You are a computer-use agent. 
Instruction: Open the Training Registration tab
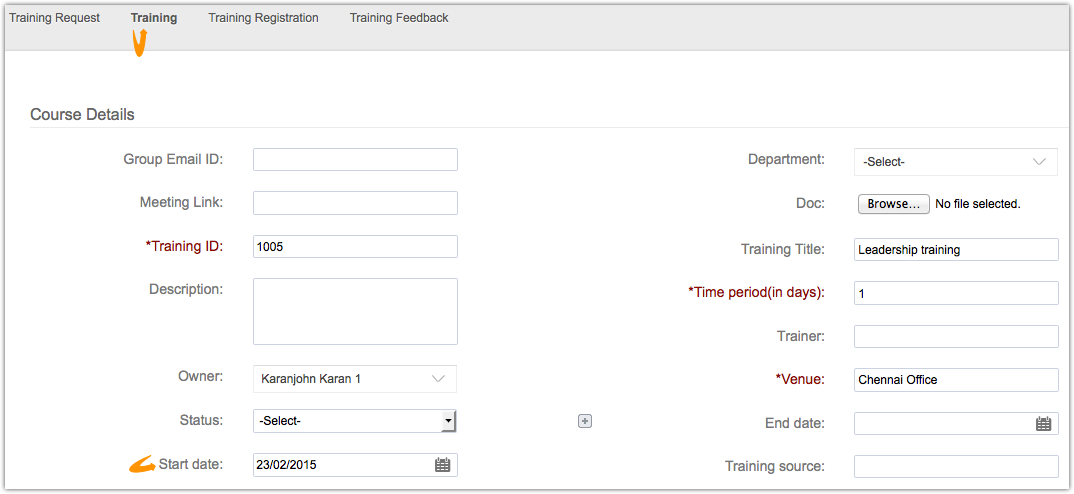click(x=263, y=18)
